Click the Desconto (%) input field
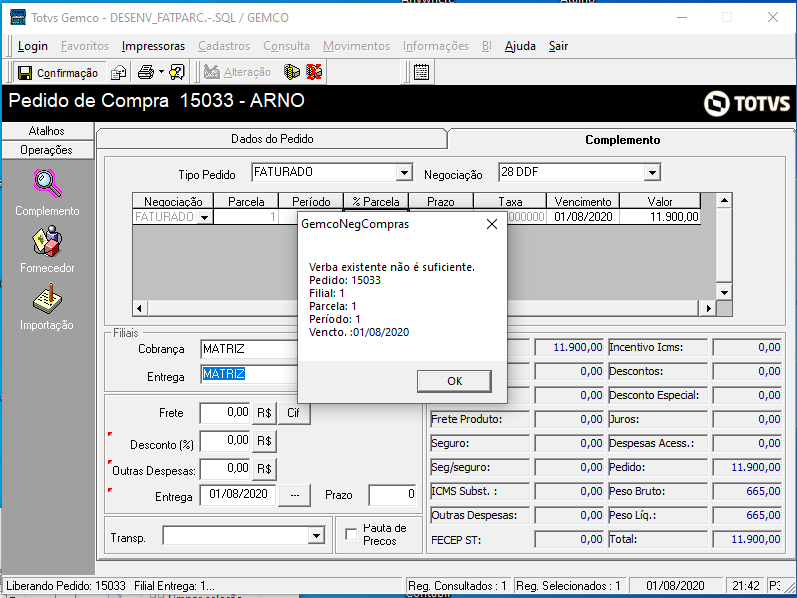797x598 pixels. (x=225, y=440)
